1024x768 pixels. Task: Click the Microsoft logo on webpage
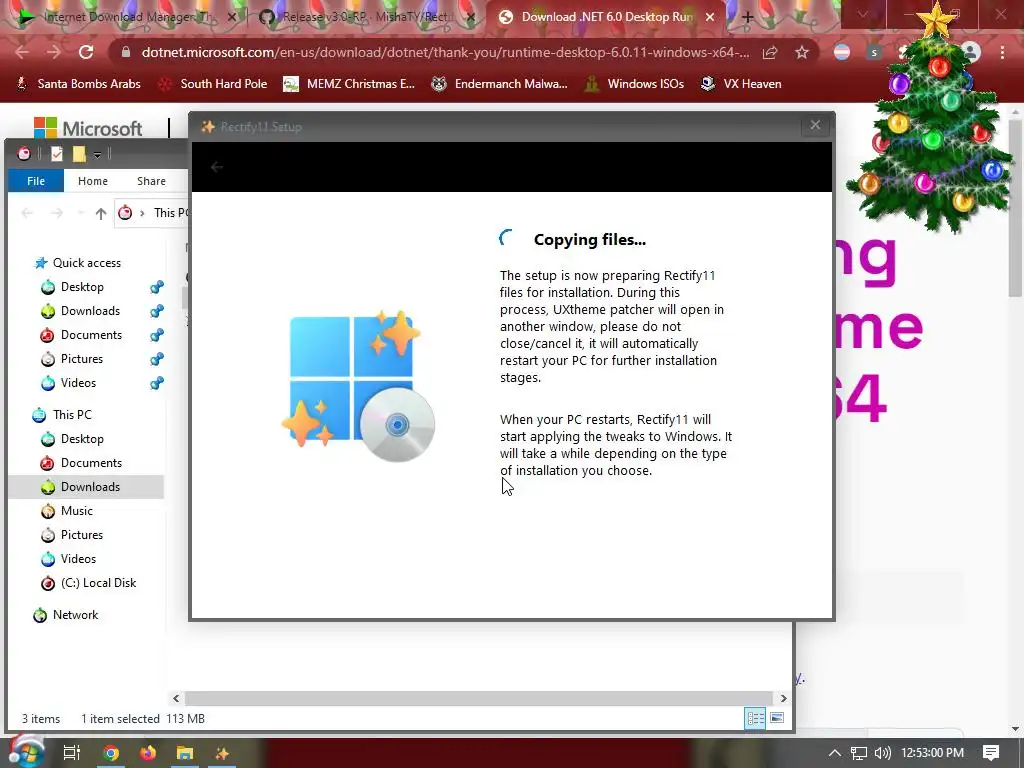[88, 128]
